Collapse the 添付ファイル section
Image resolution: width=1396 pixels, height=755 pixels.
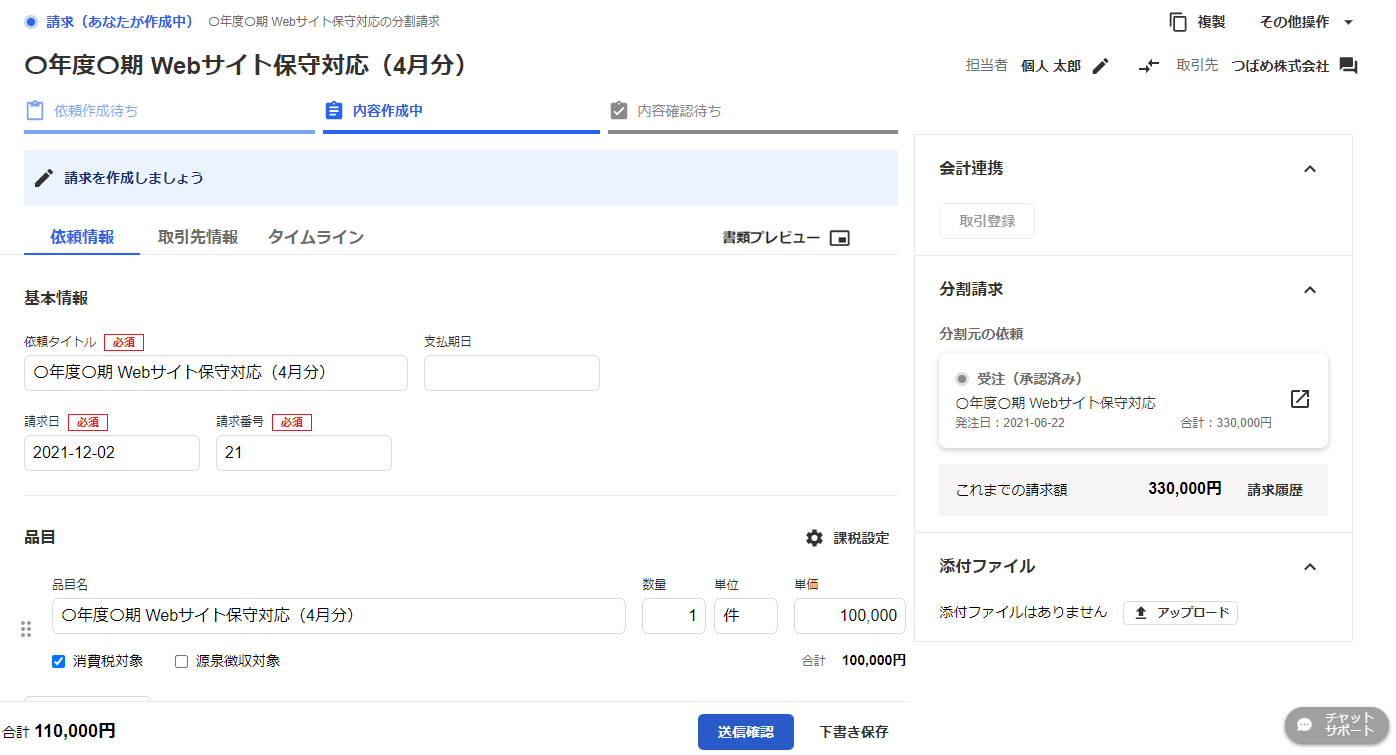1310,567
